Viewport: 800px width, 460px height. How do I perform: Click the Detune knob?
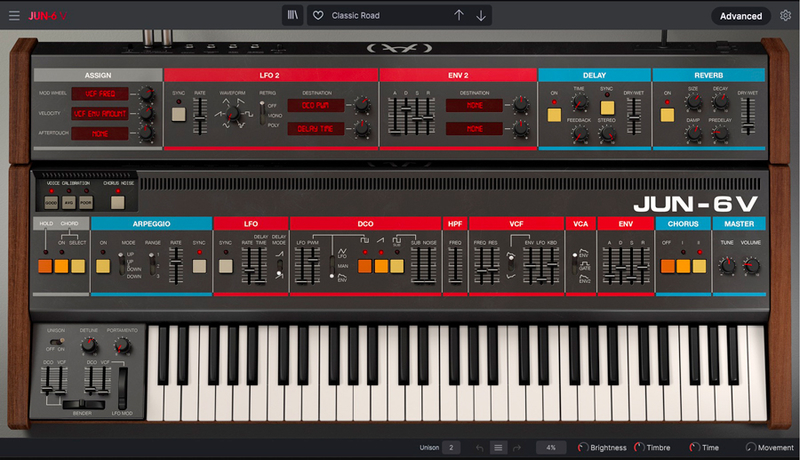[89, 346]
